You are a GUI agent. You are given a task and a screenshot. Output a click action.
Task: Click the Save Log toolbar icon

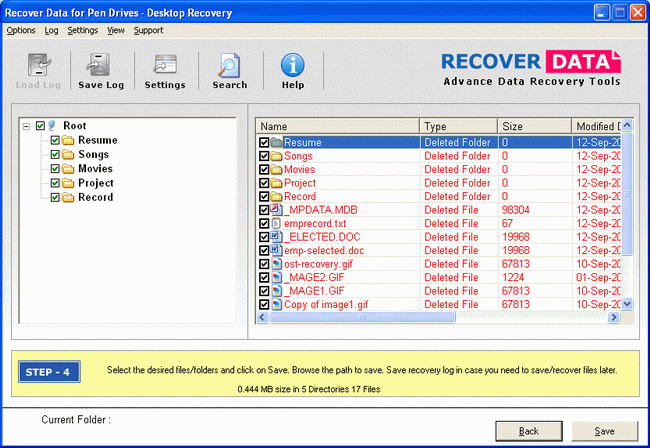pyautogui.click(x=99, y=66)
